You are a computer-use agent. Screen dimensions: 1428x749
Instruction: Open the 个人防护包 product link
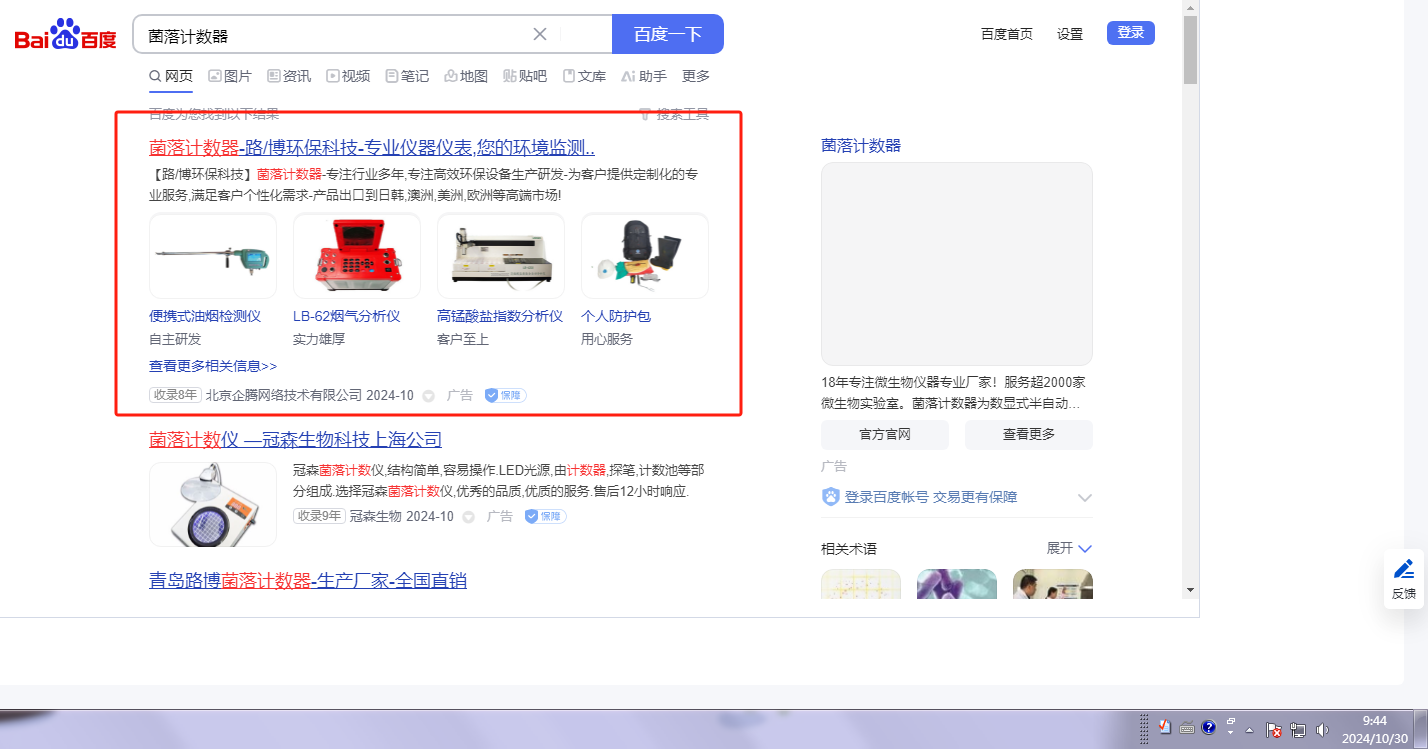616,316
